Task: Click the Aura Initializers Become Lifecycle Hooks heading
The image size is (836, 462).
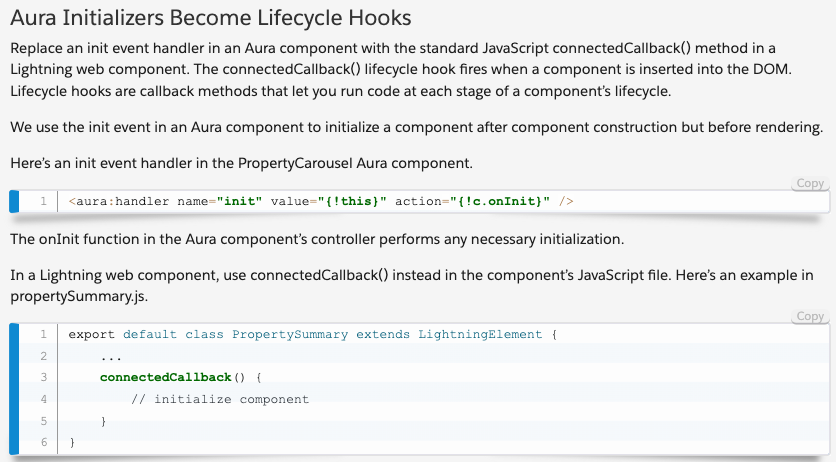Action: click(x=211, y=18)
